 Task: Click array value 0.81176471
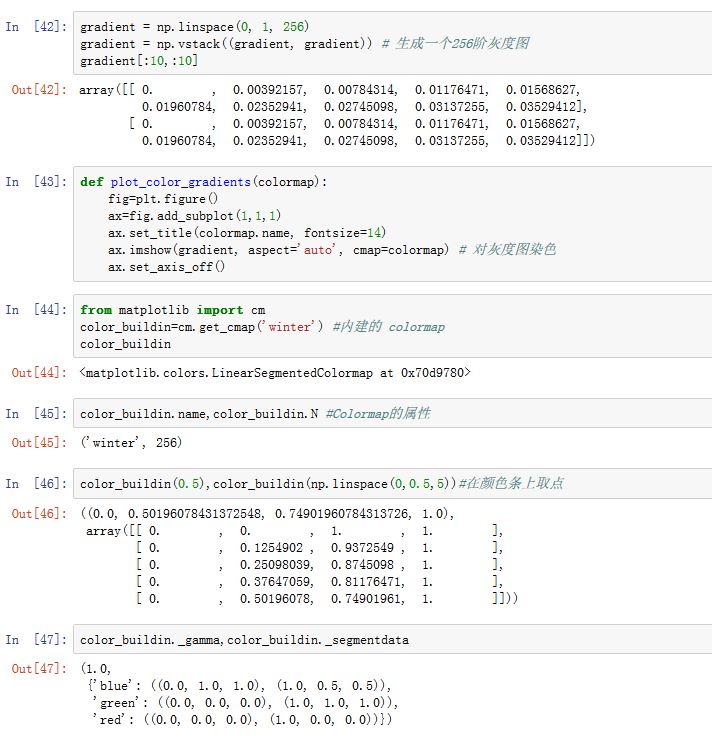point(366,582)
